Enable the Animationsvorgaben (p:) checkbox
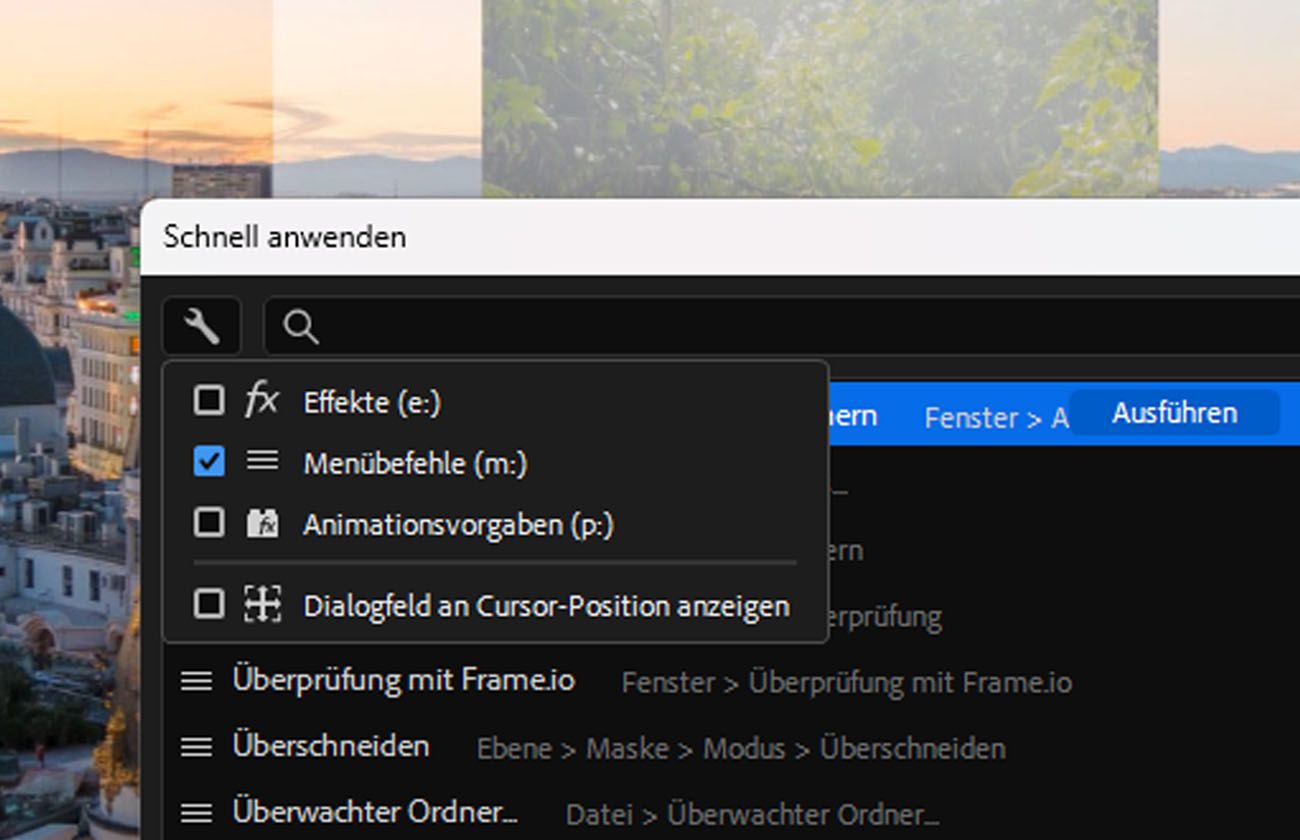 coord(209,523)
